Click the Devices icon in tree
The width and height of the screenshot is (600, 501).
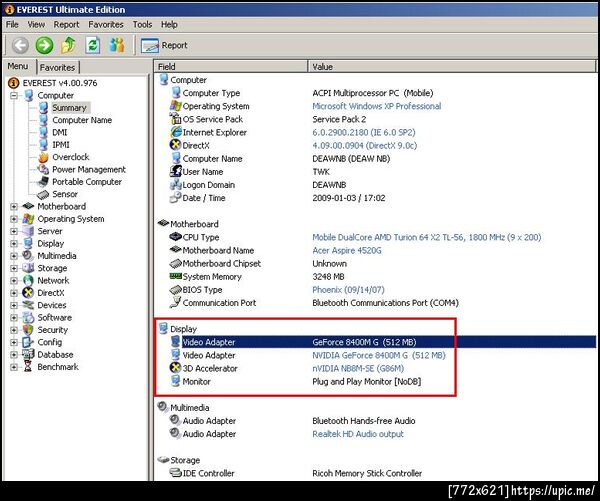28,305
